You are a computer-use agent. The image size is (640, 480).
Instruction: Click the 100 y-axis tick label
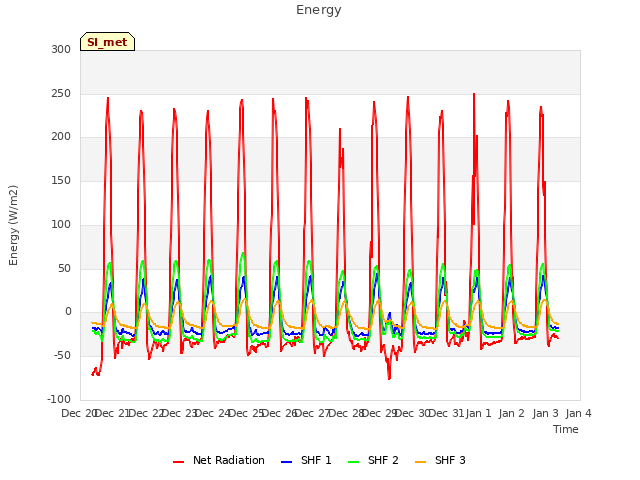pos(61,224)
